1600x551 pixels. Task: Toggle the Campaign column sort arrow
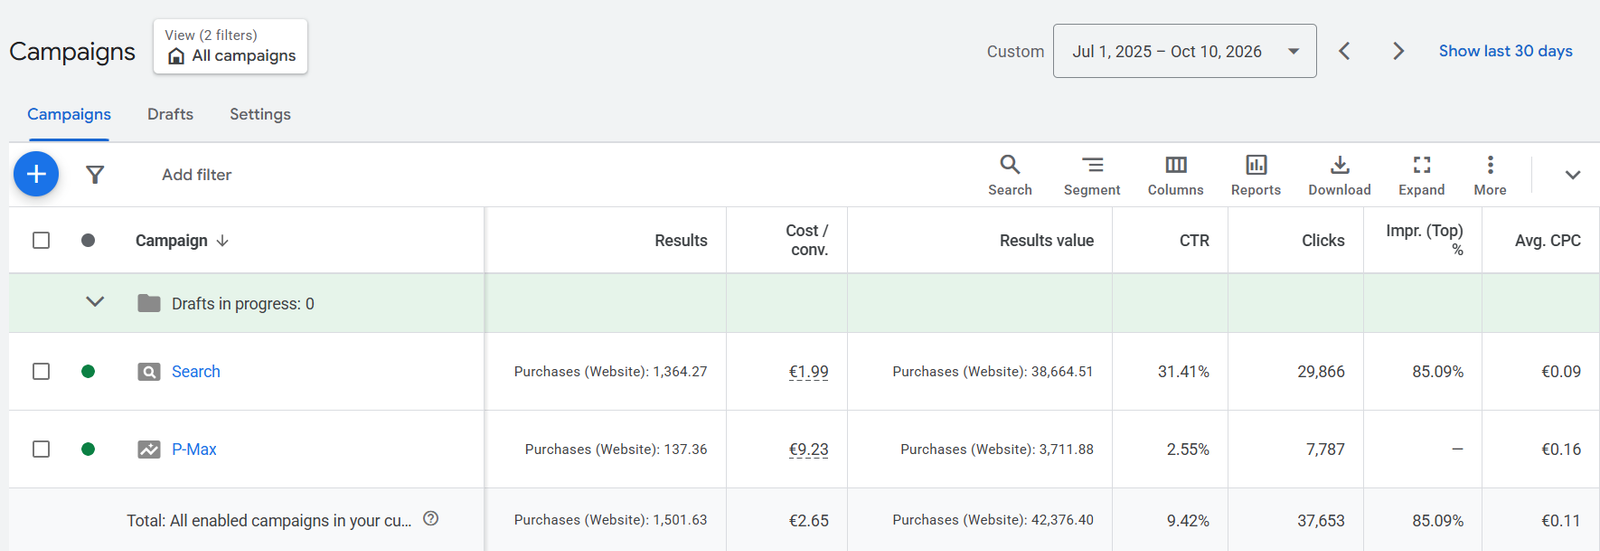pyautogui.click(x=223, y=241)
